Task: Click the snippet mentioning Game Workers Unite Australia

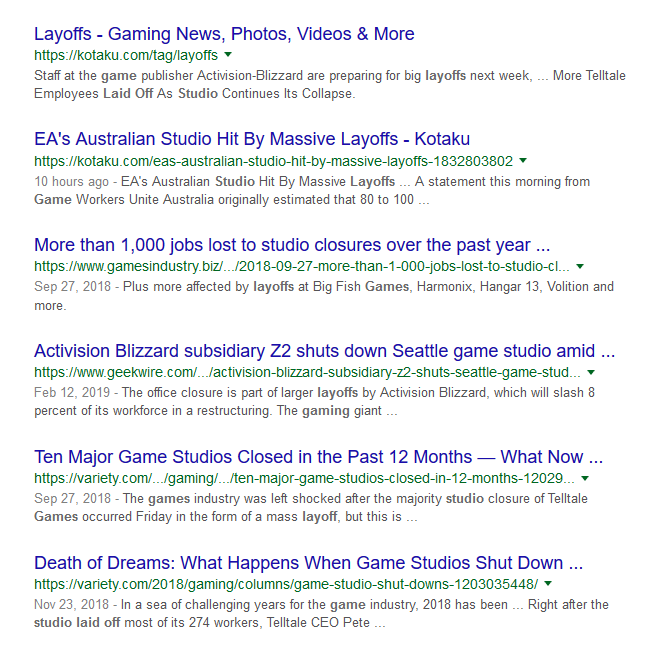Action: [x=320, y=190]
